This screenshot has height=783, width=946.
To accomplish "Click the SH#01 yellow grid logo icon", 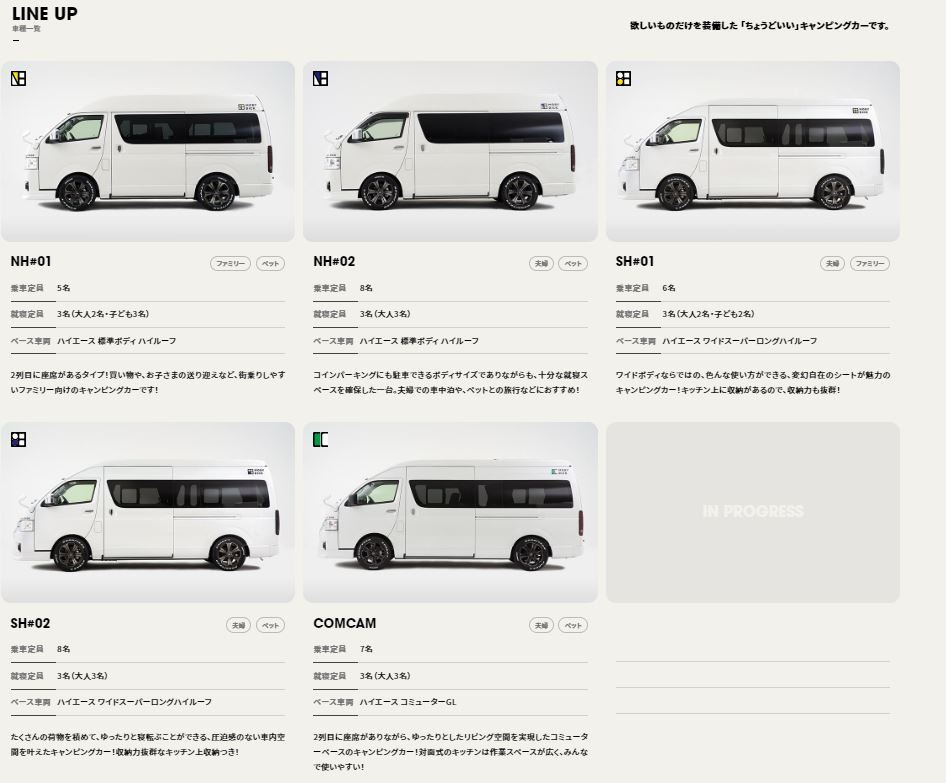I will click(623, 78).
